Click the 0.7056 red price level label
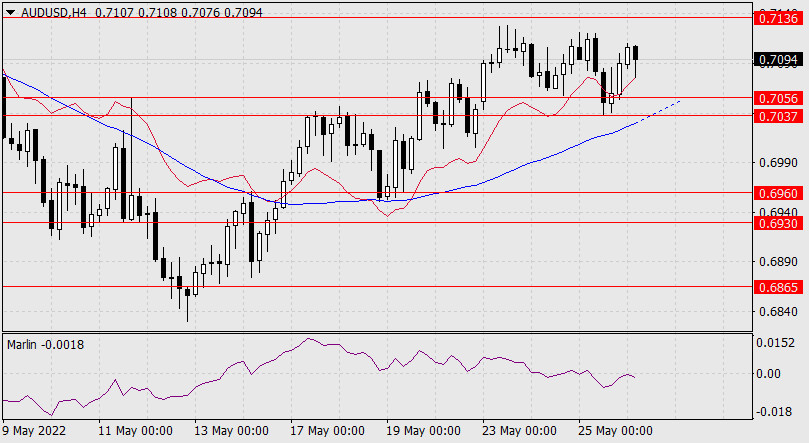809x443 pixels. [779, 98]
